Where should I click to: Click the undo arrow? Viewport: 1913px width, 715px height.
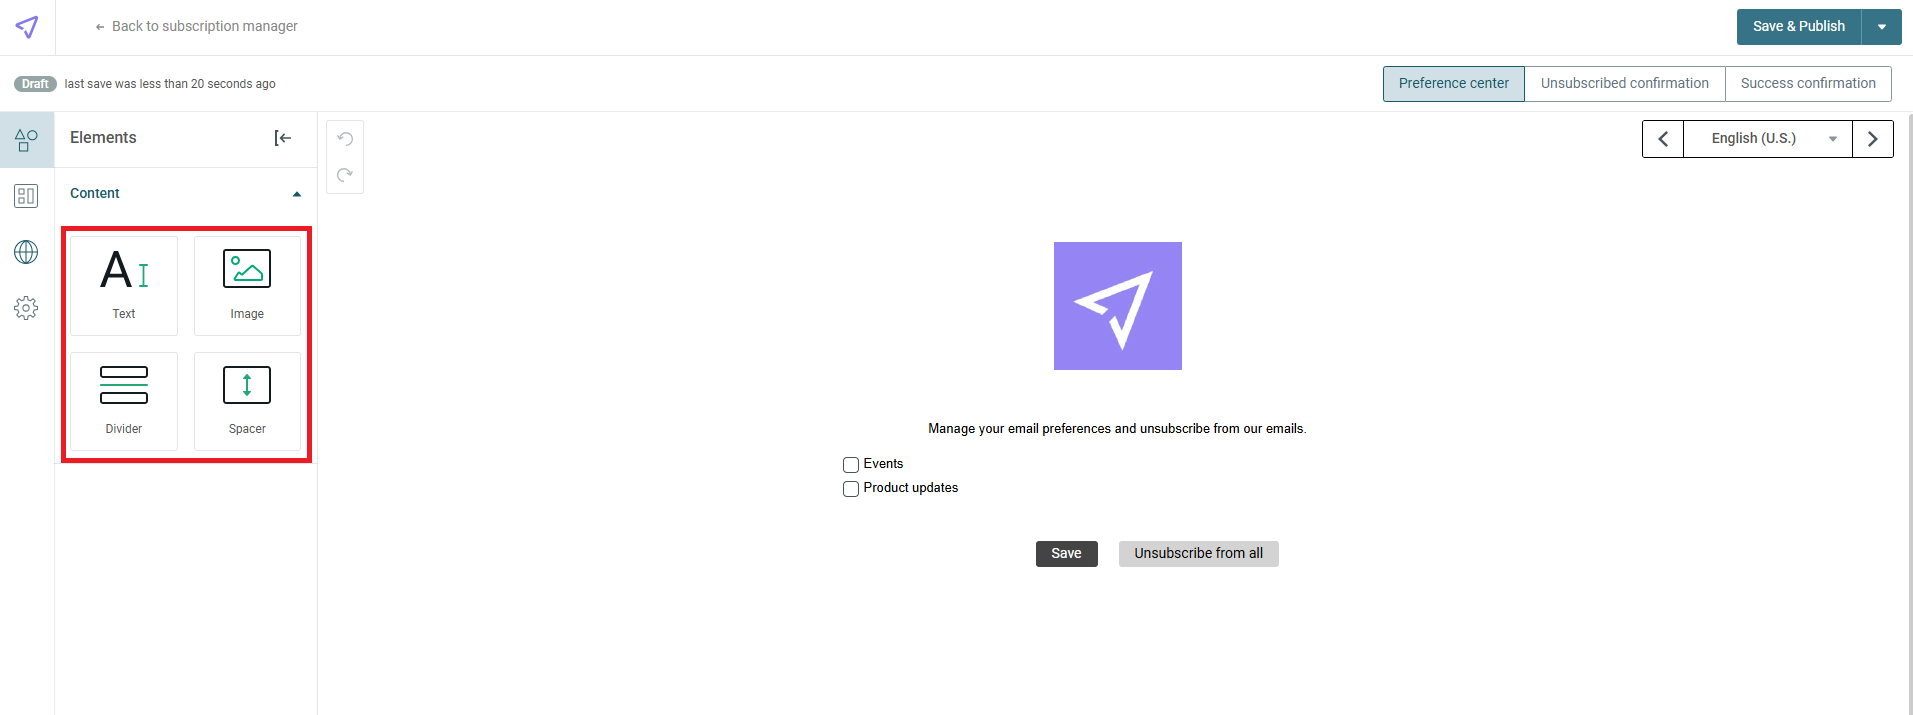point(345,139)
